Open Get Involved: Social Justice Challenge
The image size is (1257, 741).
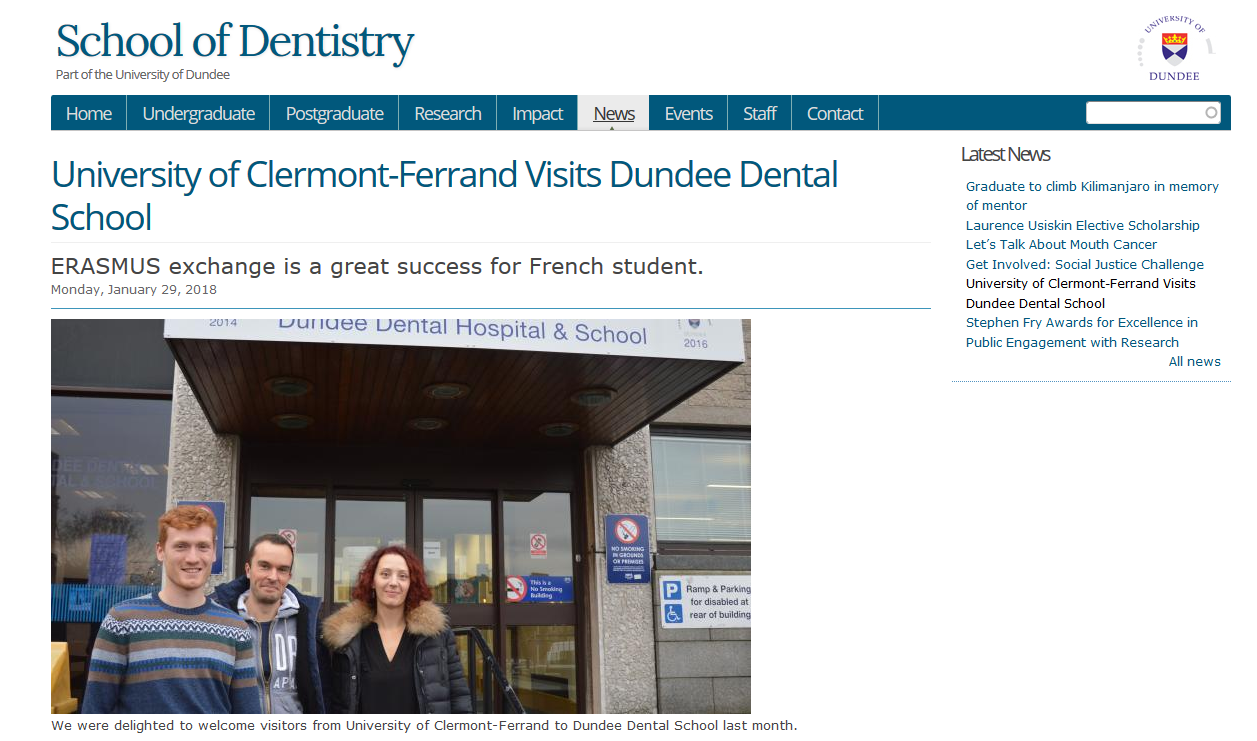(x=1085, y=264)
